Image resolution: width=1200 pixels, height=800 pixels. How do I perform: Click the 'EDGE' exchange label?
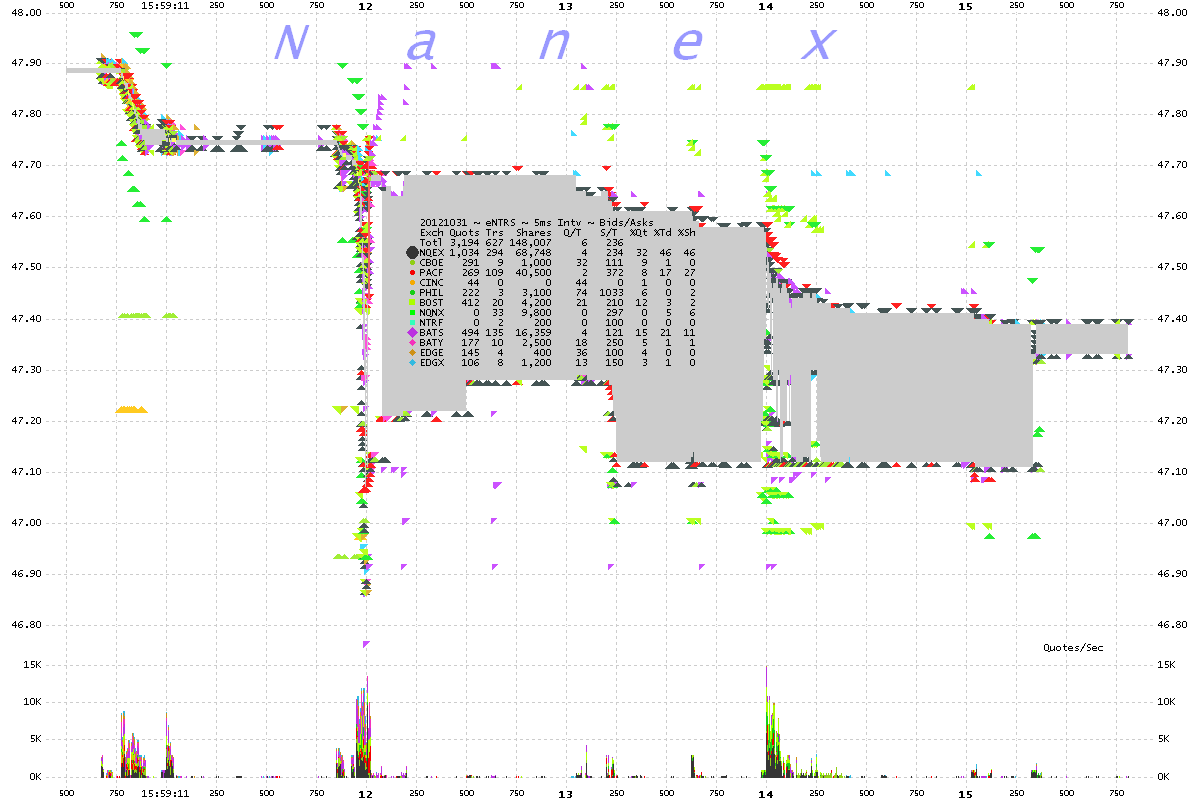pyautogui.click(x=431, y=352)
